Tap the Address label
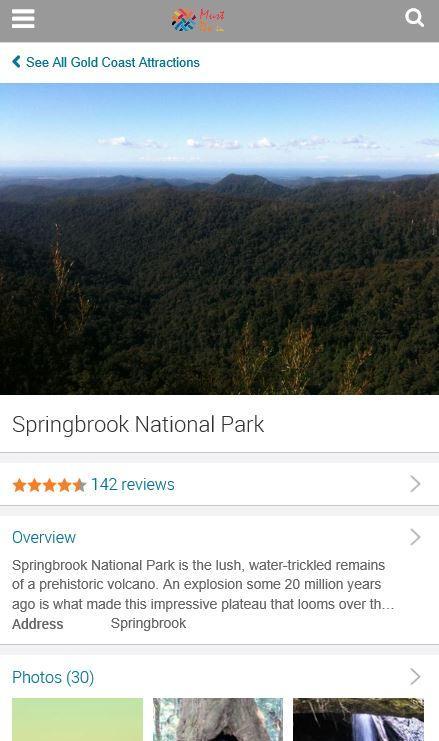The image size is (439, 741). (x=38, y=624)
